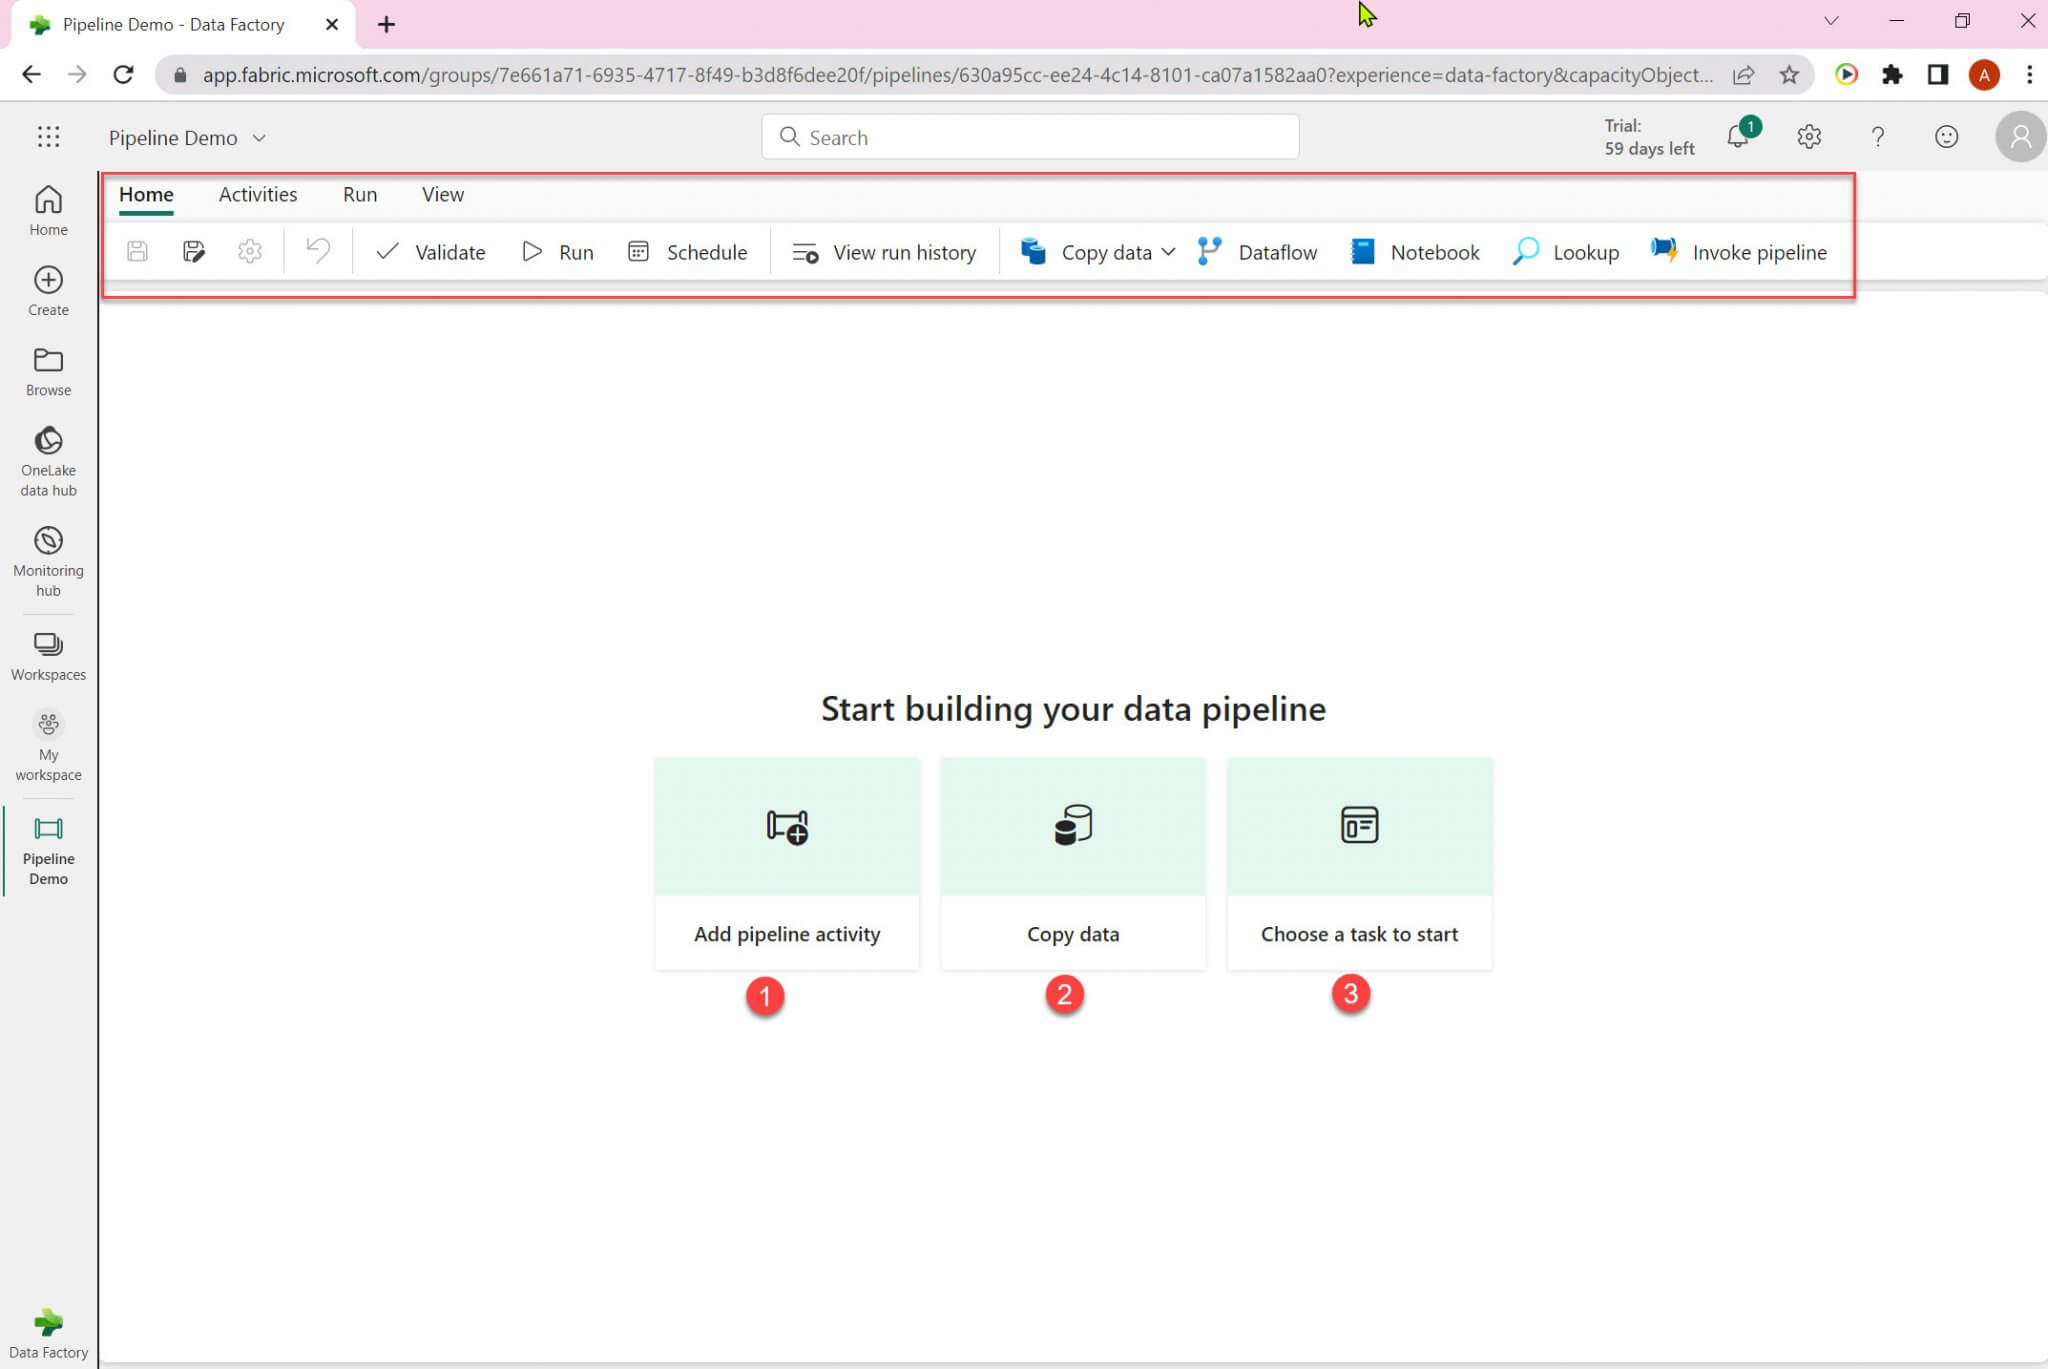Image resolution: width=2048 pixels, height=1369 pixels.
Task: Open the Monitoring hub
Action: point(48,560)
